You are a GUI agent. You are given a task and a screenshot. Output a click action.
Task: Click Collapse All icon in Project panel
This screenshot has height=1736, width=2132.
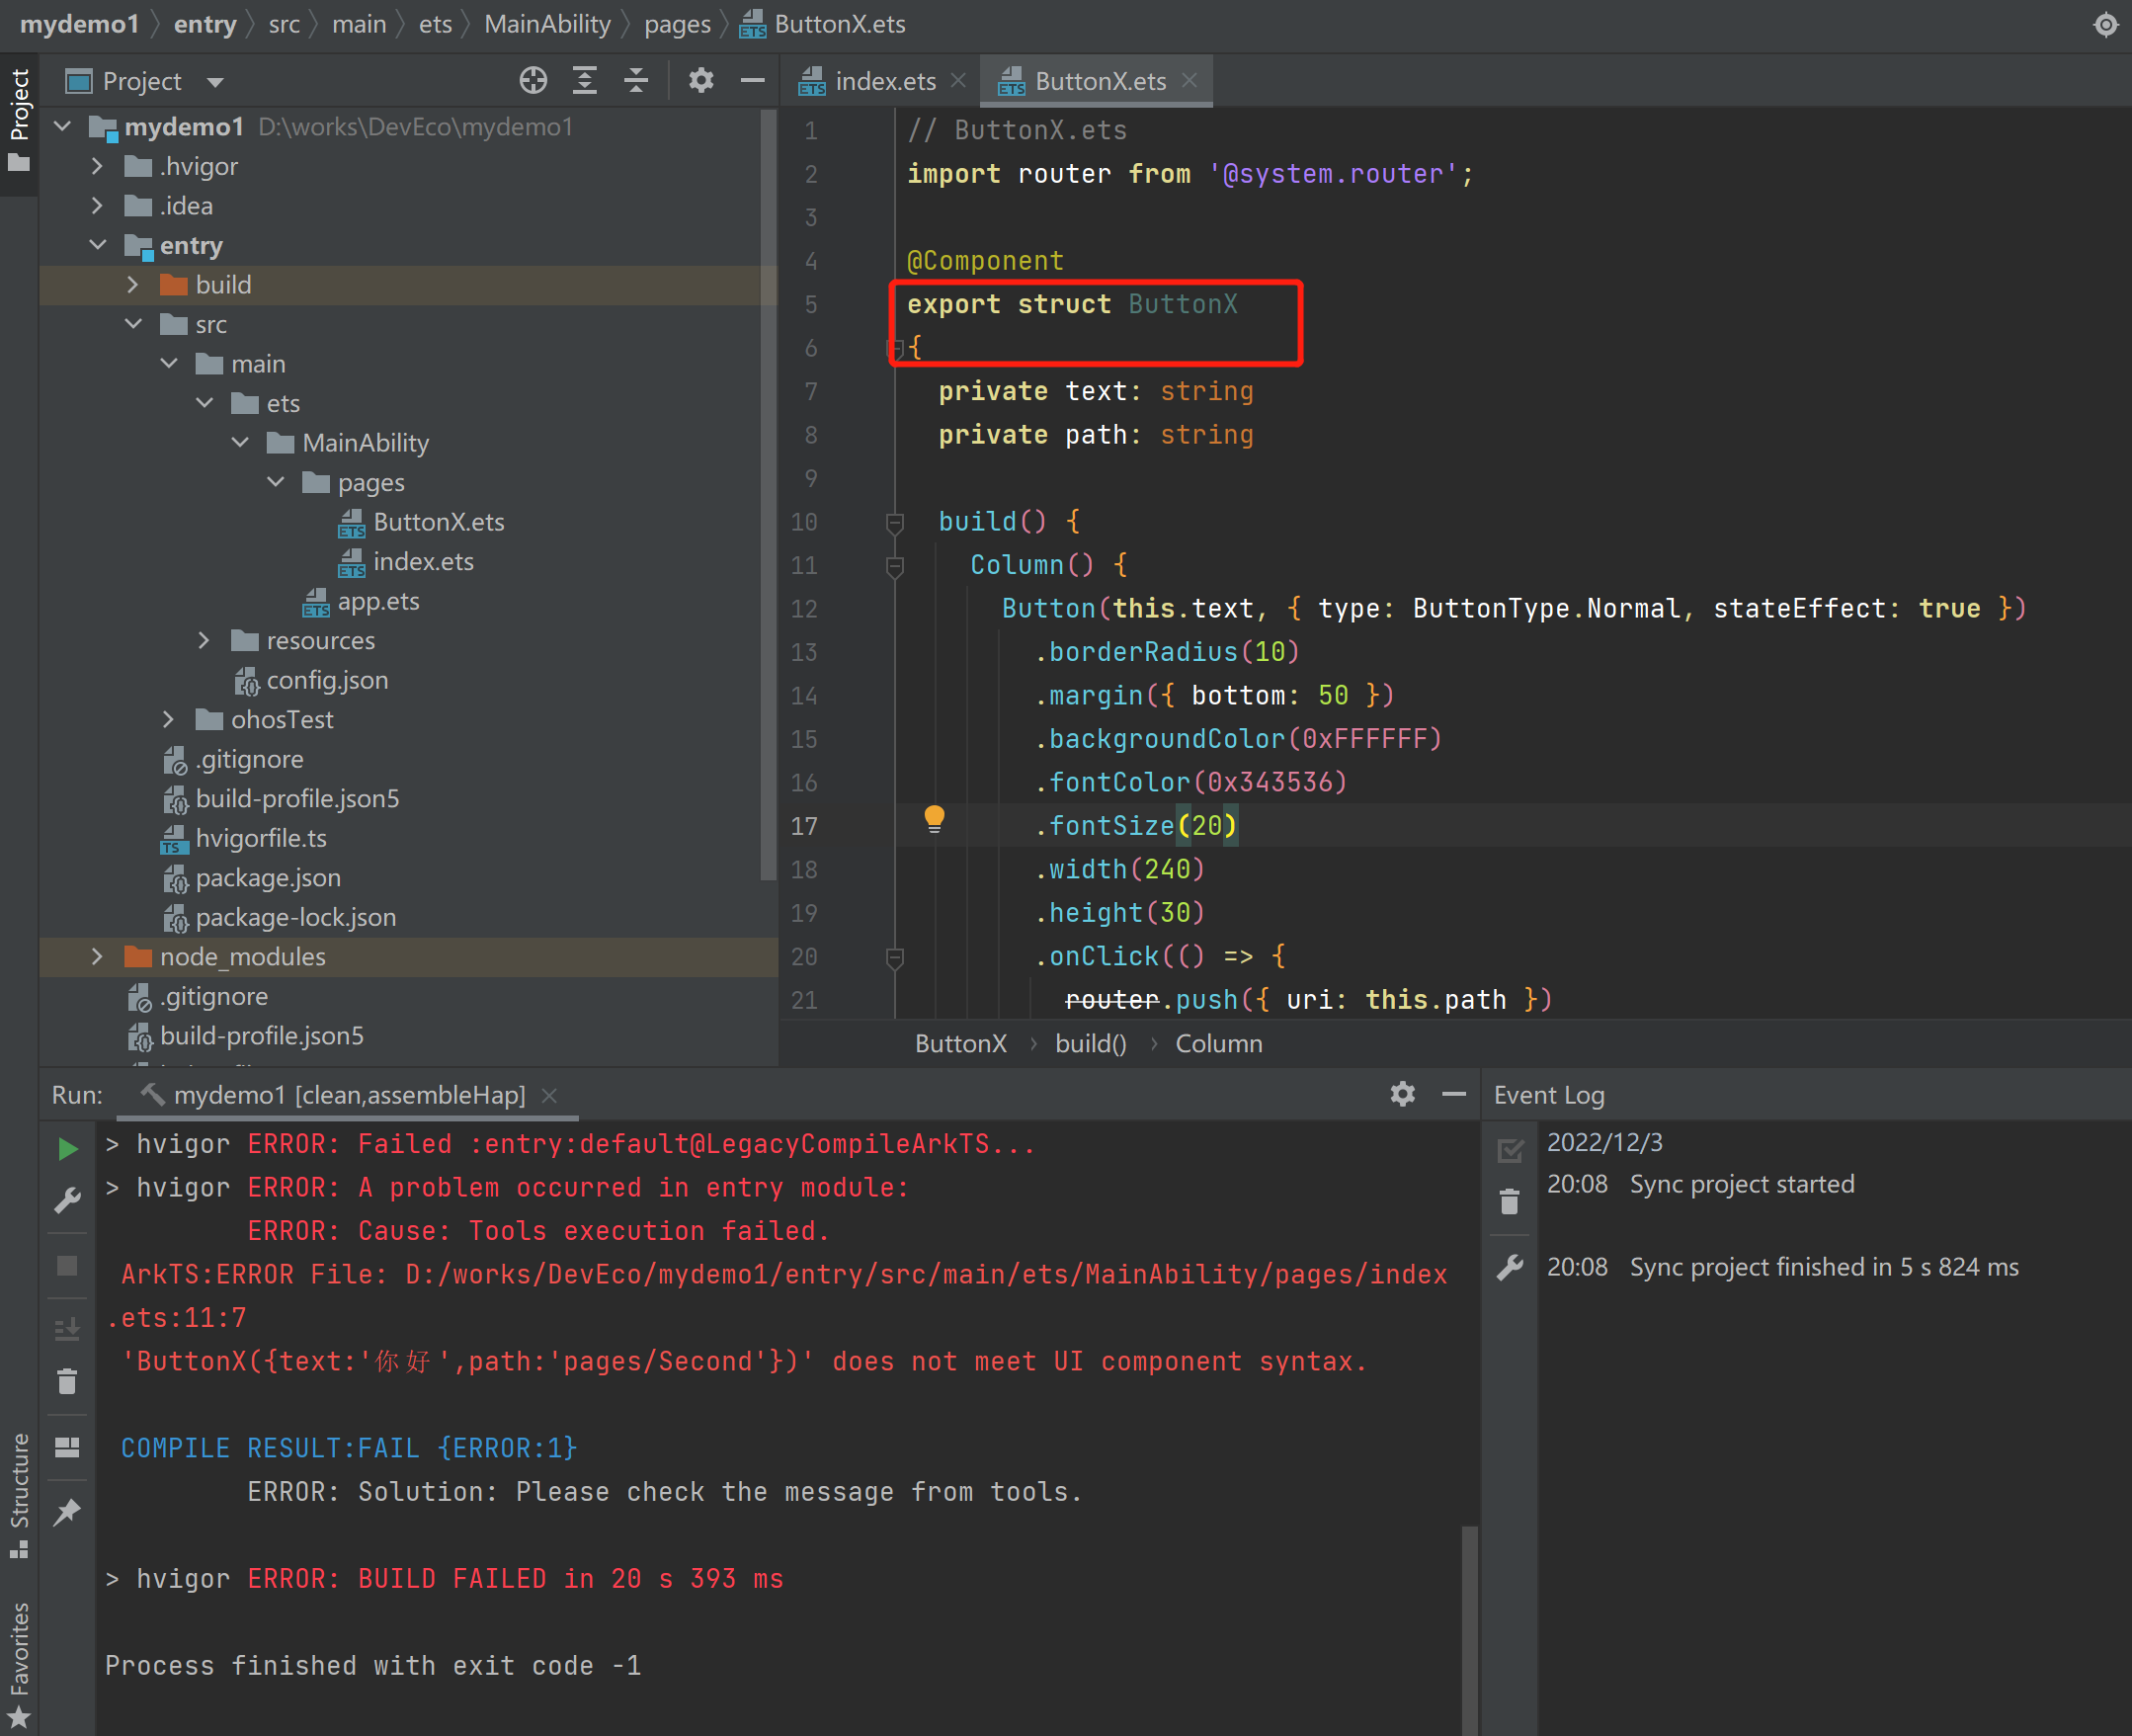[636, 80]
